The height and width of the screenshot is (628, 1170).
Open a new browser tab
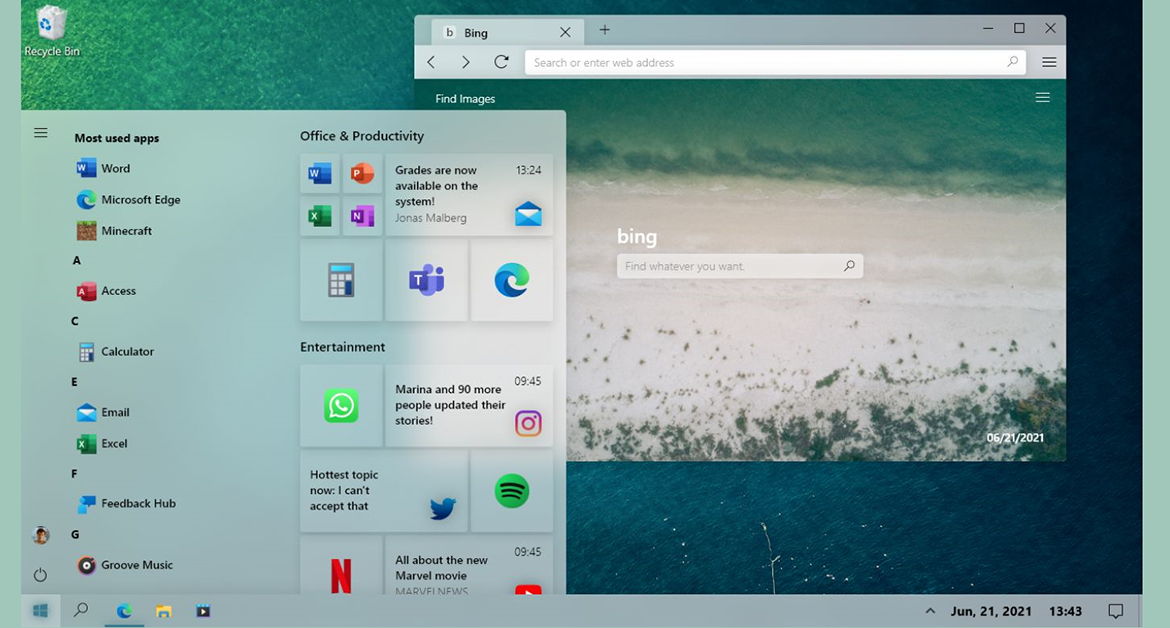[x=604, y=31]
